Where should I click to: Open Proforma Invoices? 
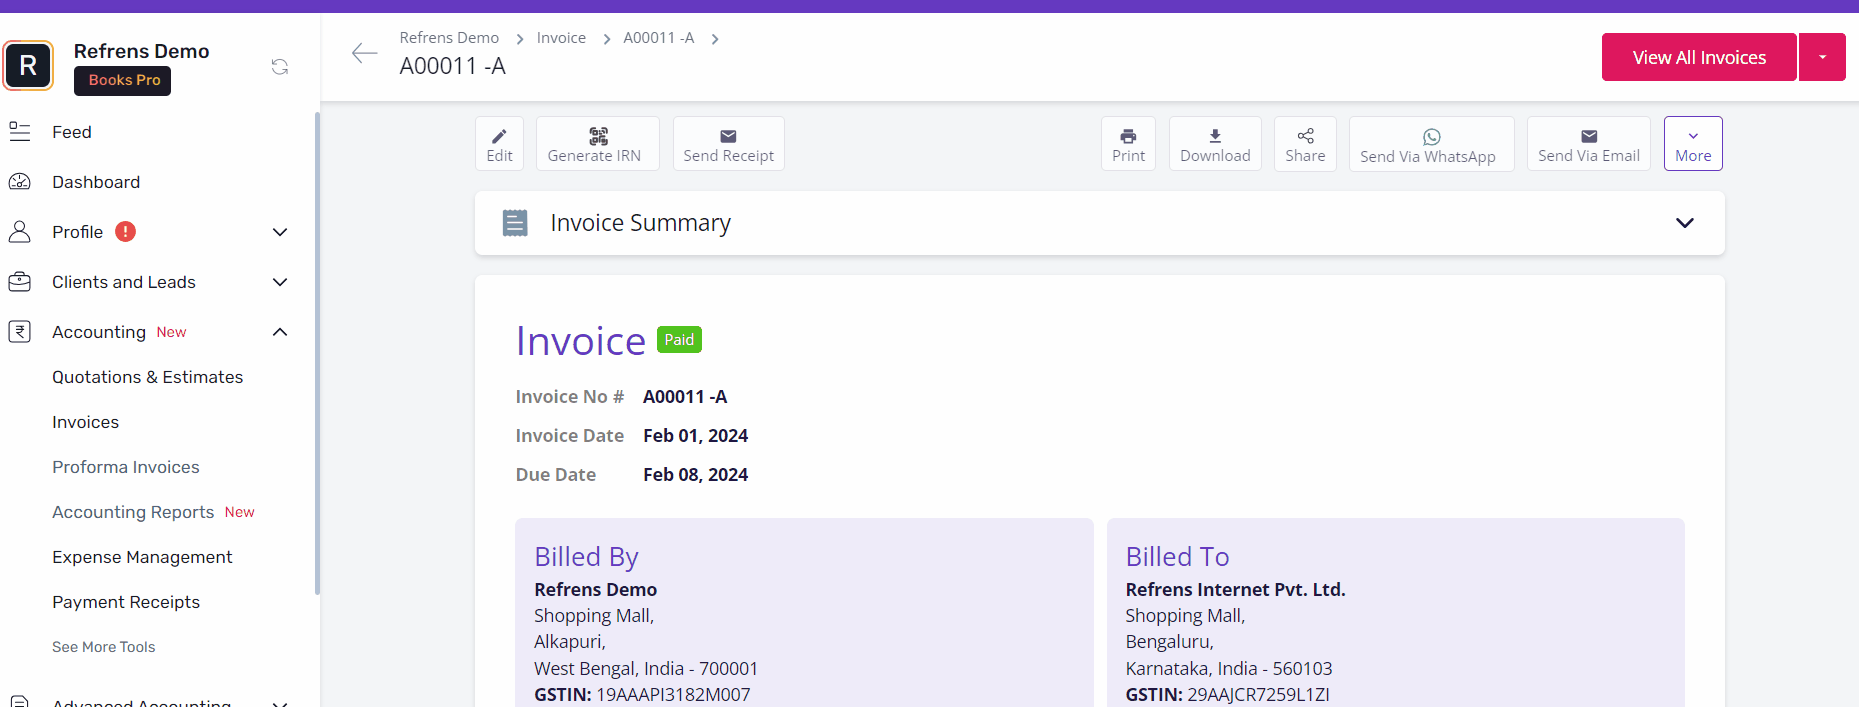(x=126, y=467)
